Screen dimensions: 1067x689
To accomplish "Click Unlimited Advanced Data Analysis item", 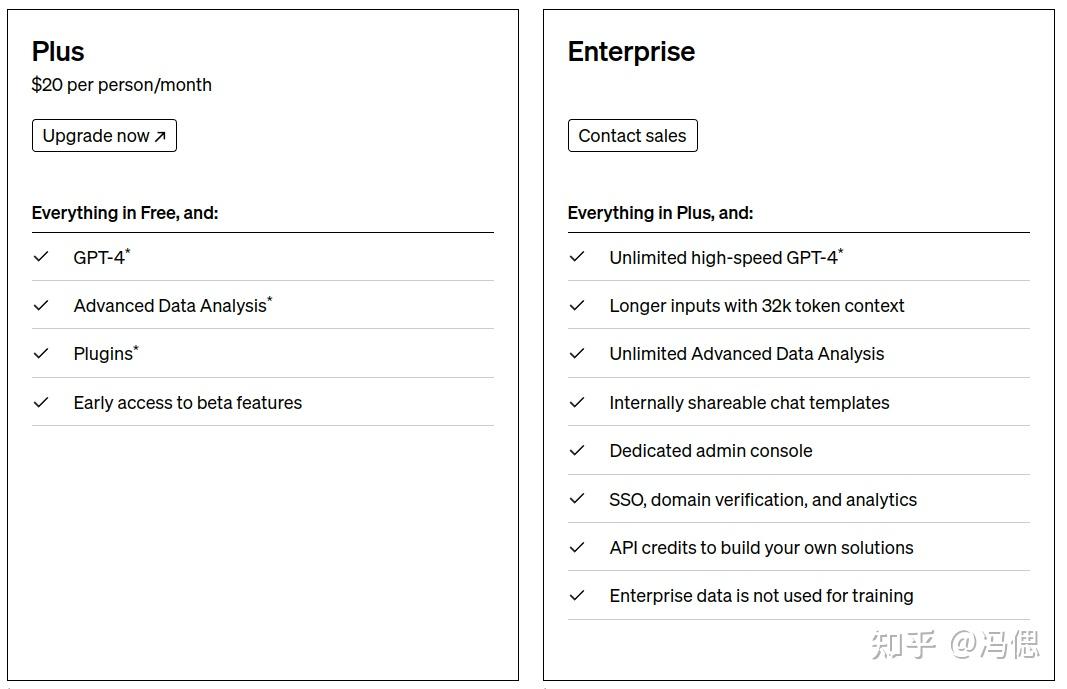I will point(746,354).
